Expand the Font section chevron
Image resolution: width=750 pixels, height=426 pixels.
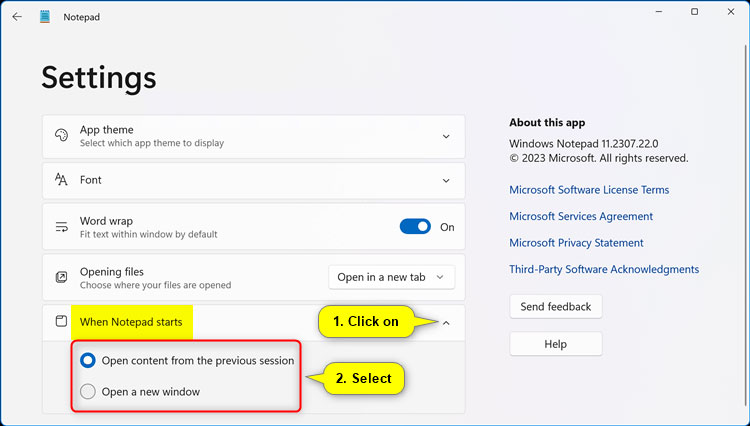tap(446, 181)
